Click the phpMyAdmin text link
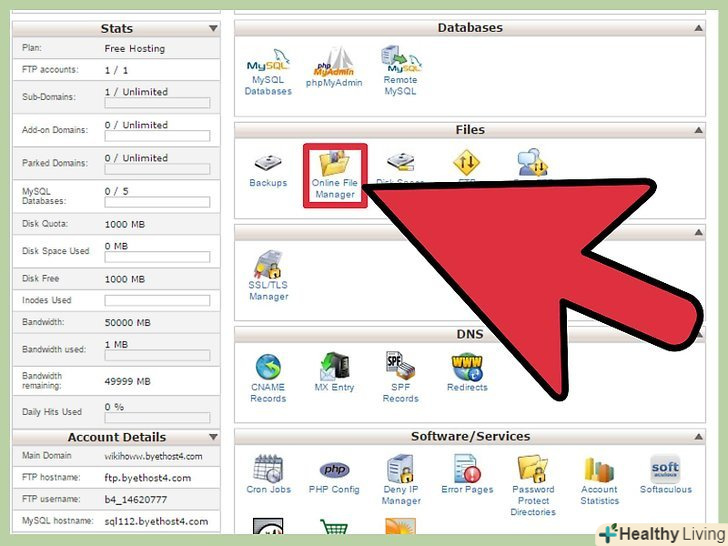Image resolution: width=728 pixels, height=546 pixels. click(334, 83)
